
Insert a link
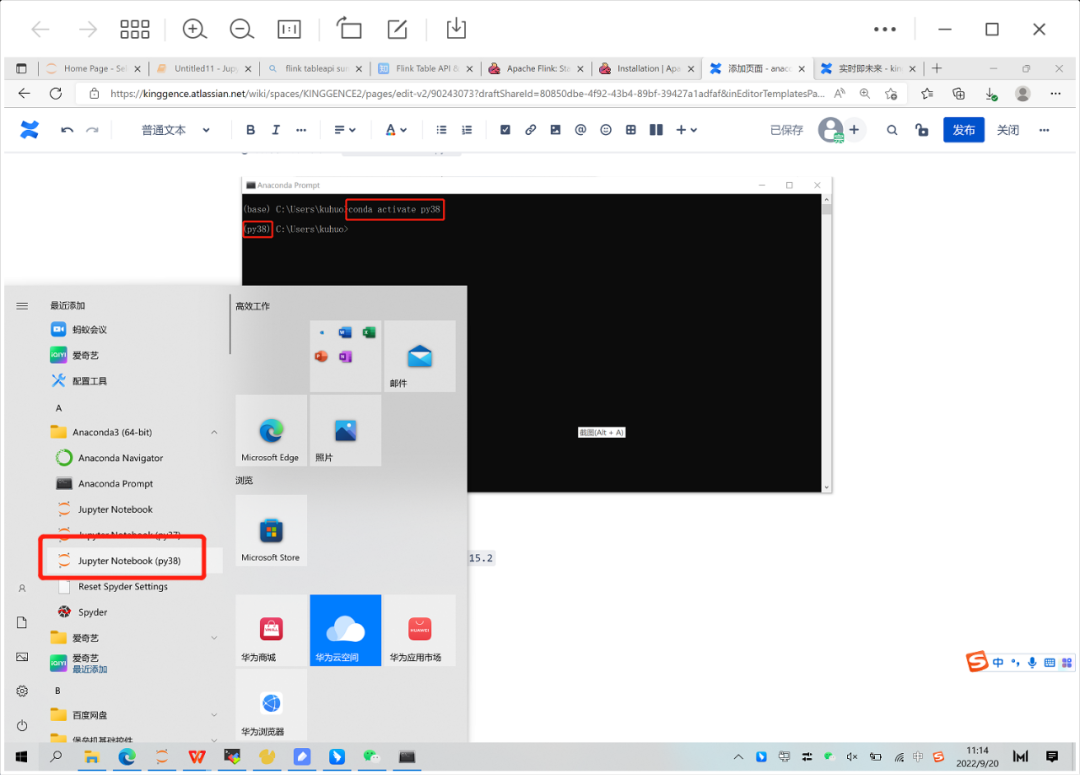[x=530, y=130]
